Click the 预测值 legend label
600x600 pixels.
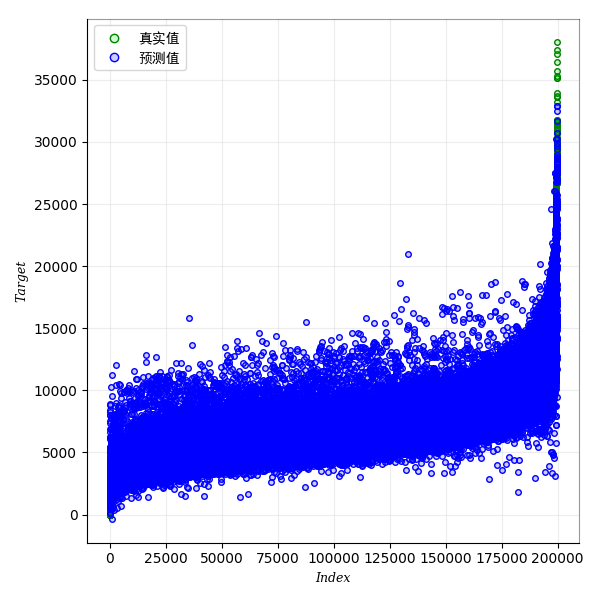tap(158, 58)
